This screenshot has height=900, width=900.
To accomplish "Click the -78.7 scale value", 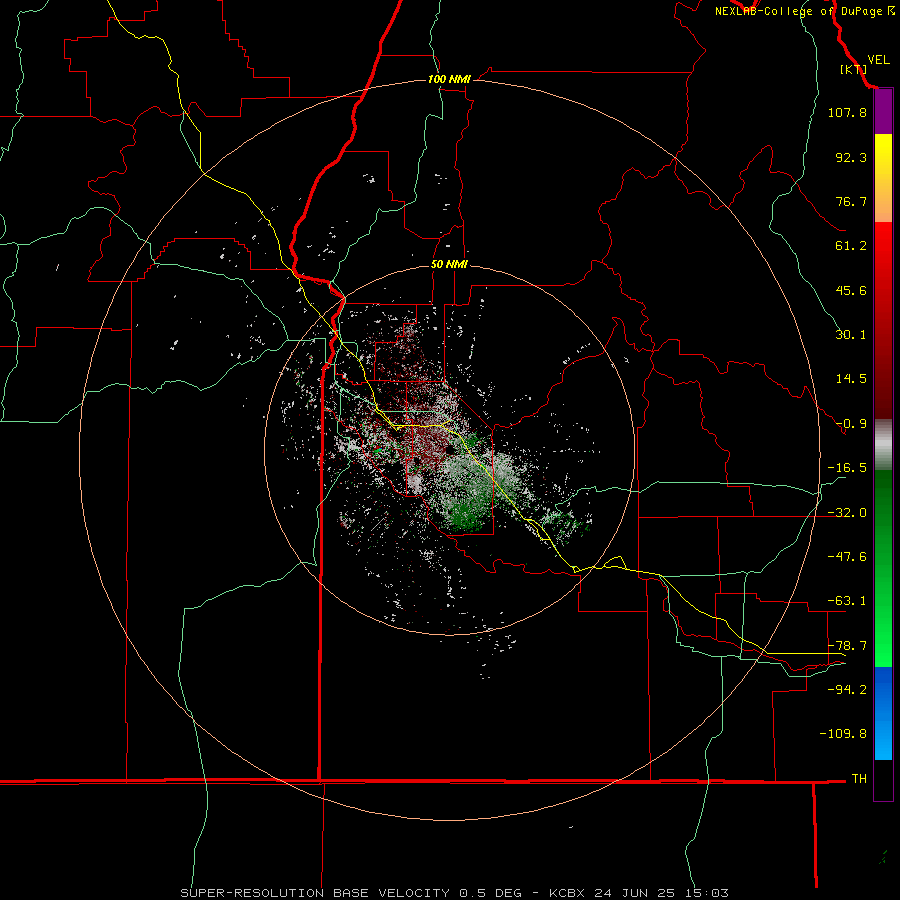I will 847,646.
